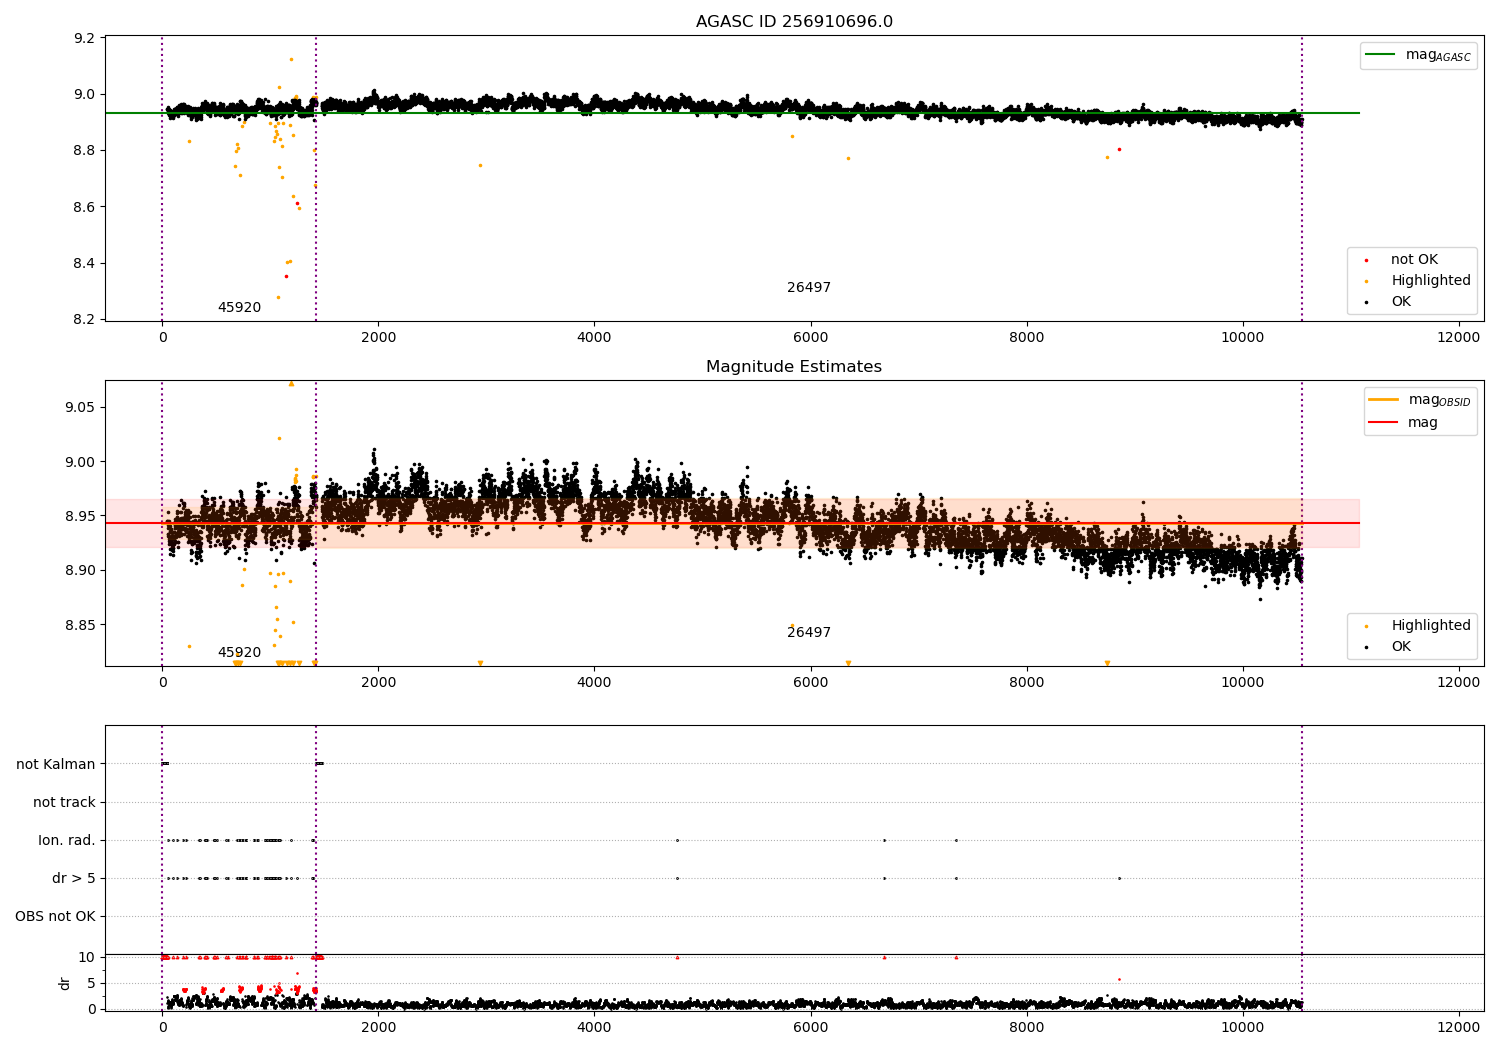
Task: Click the rotated "dr" y-axis label
Action: pyautogui.click(x=65, y=983)
